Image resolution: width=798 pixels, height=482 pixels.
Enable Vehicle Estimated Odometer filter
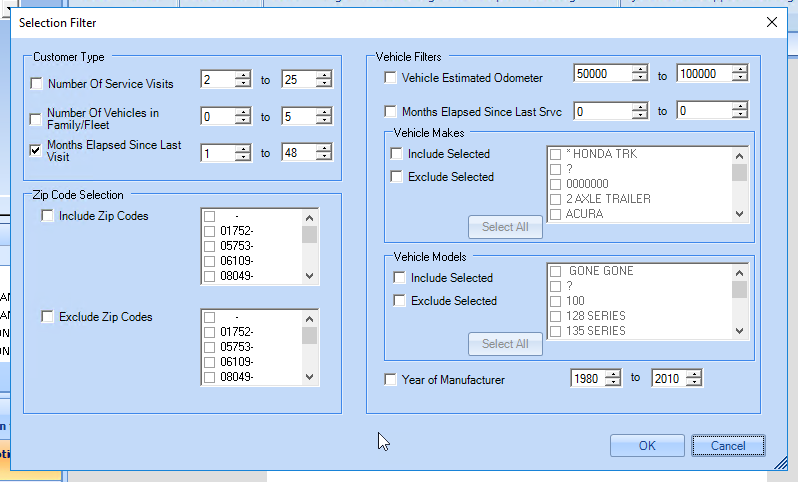(x=391, y=78)
